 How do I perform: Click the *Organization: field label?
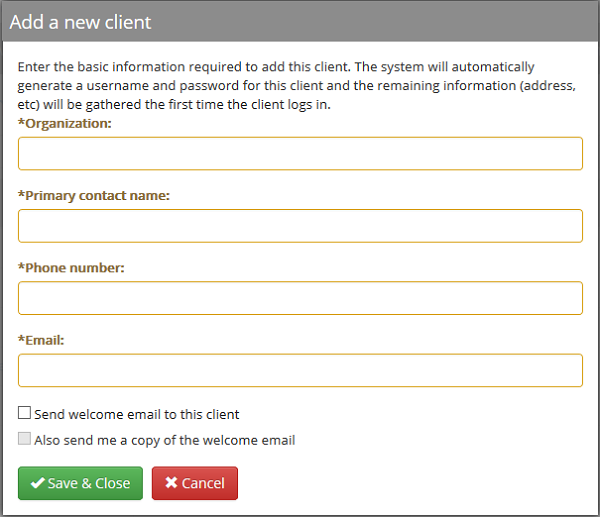click(x=68, y=123)
